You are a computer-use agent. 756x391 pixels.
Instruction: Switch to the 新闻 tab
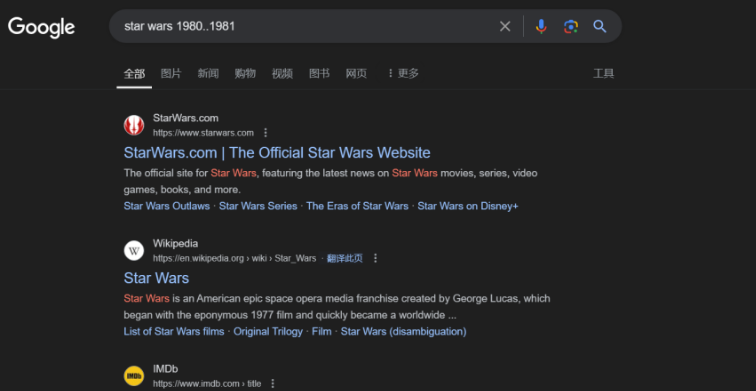point(208,74)
